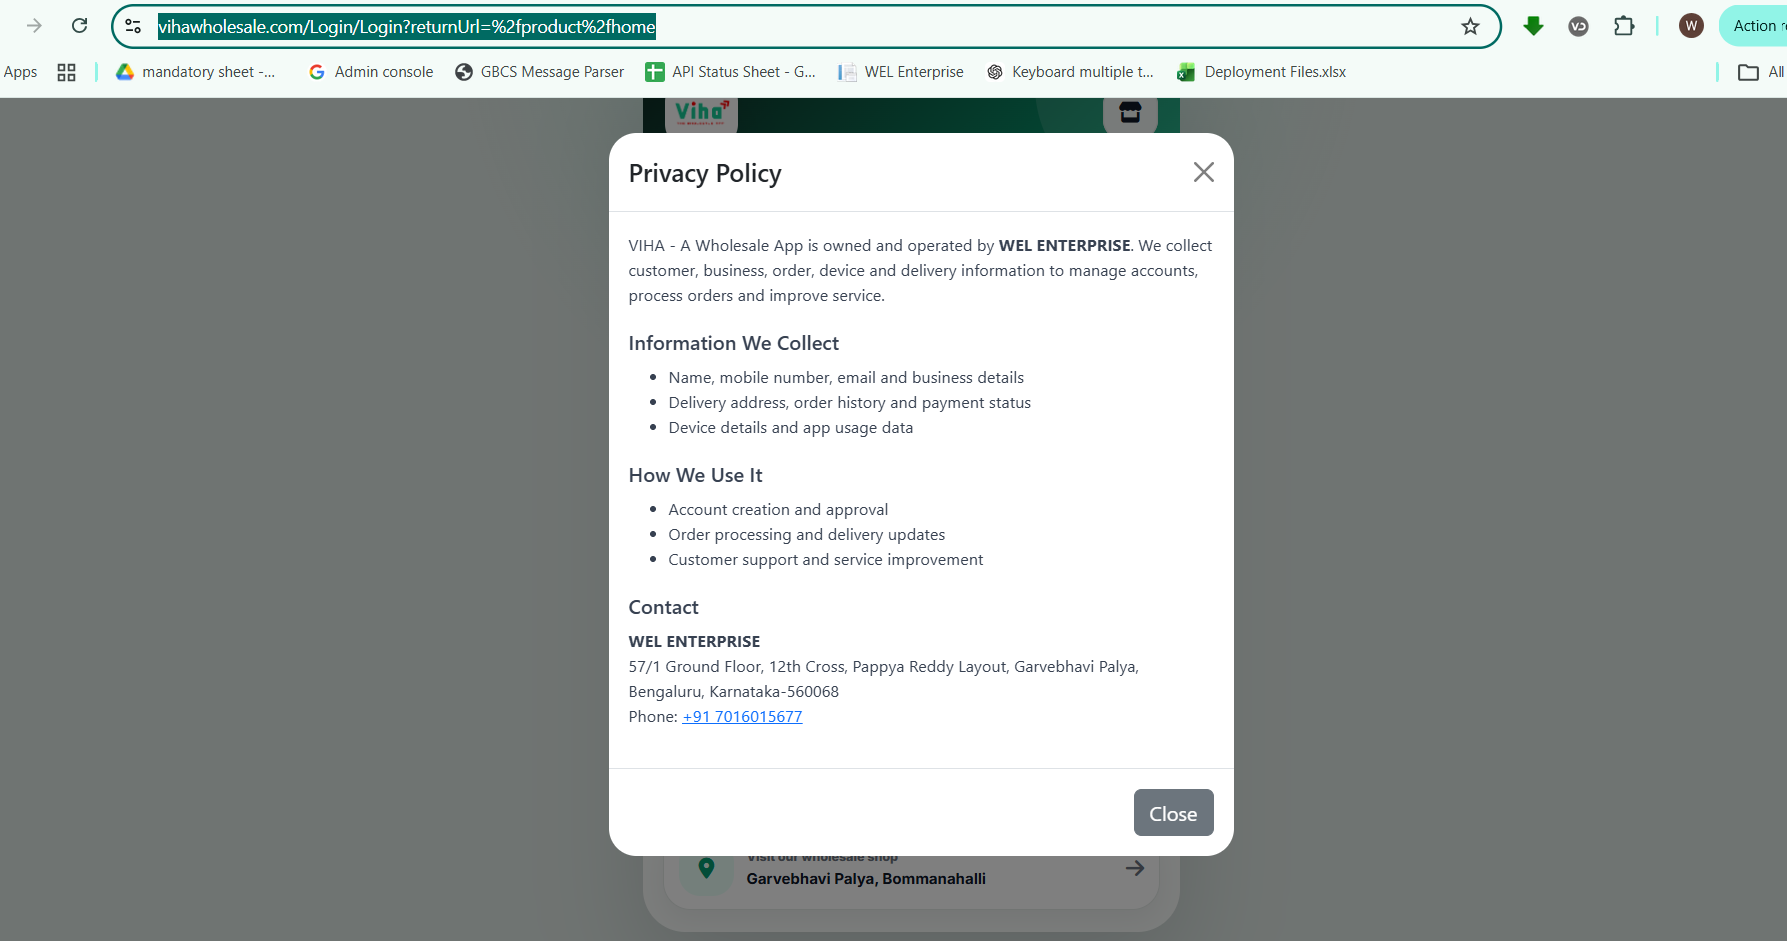Open the Extensions puzzle icon
Image resolution: width=1787 pixels, height=941 pixels.
(1624, 26)
